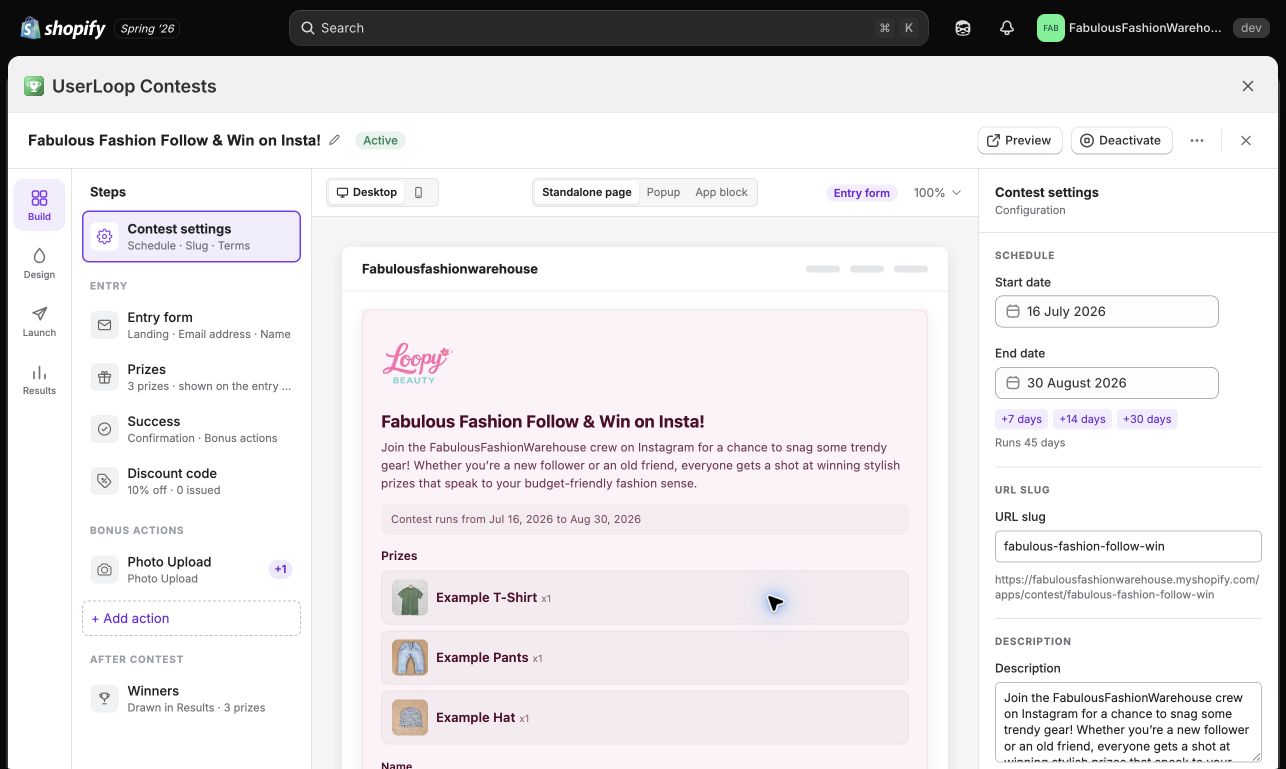Click the Photo Upload camera icon
Viewport: 1286px width, 769px height.
pos(104,570)
